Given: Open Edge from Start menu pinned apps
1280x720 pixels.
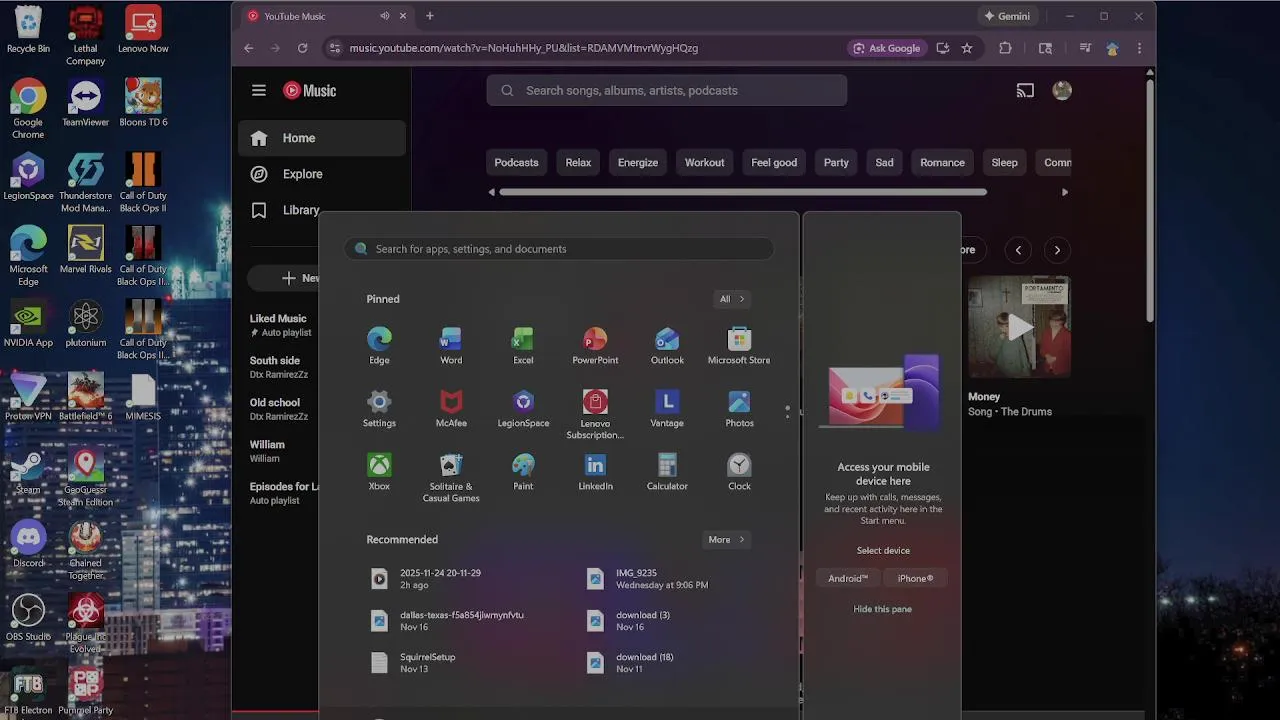Looking at the screenshot, I should tap(379, 346).
